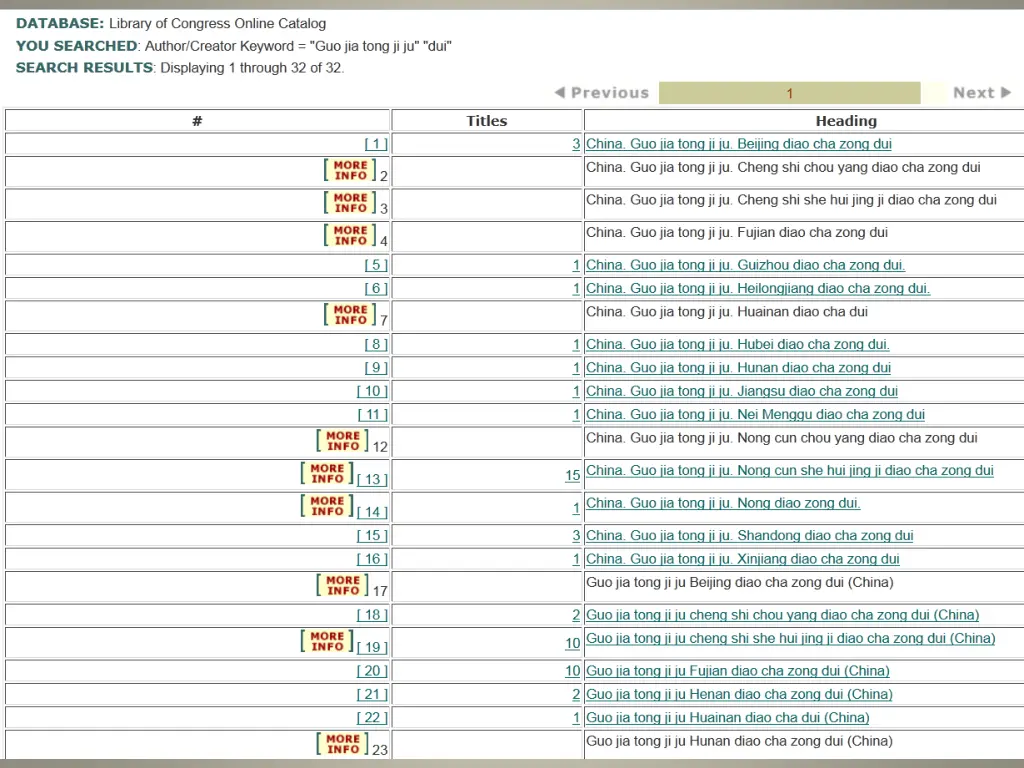
Task: Open entry number [ 8 ]
Action: pos(376,345)
